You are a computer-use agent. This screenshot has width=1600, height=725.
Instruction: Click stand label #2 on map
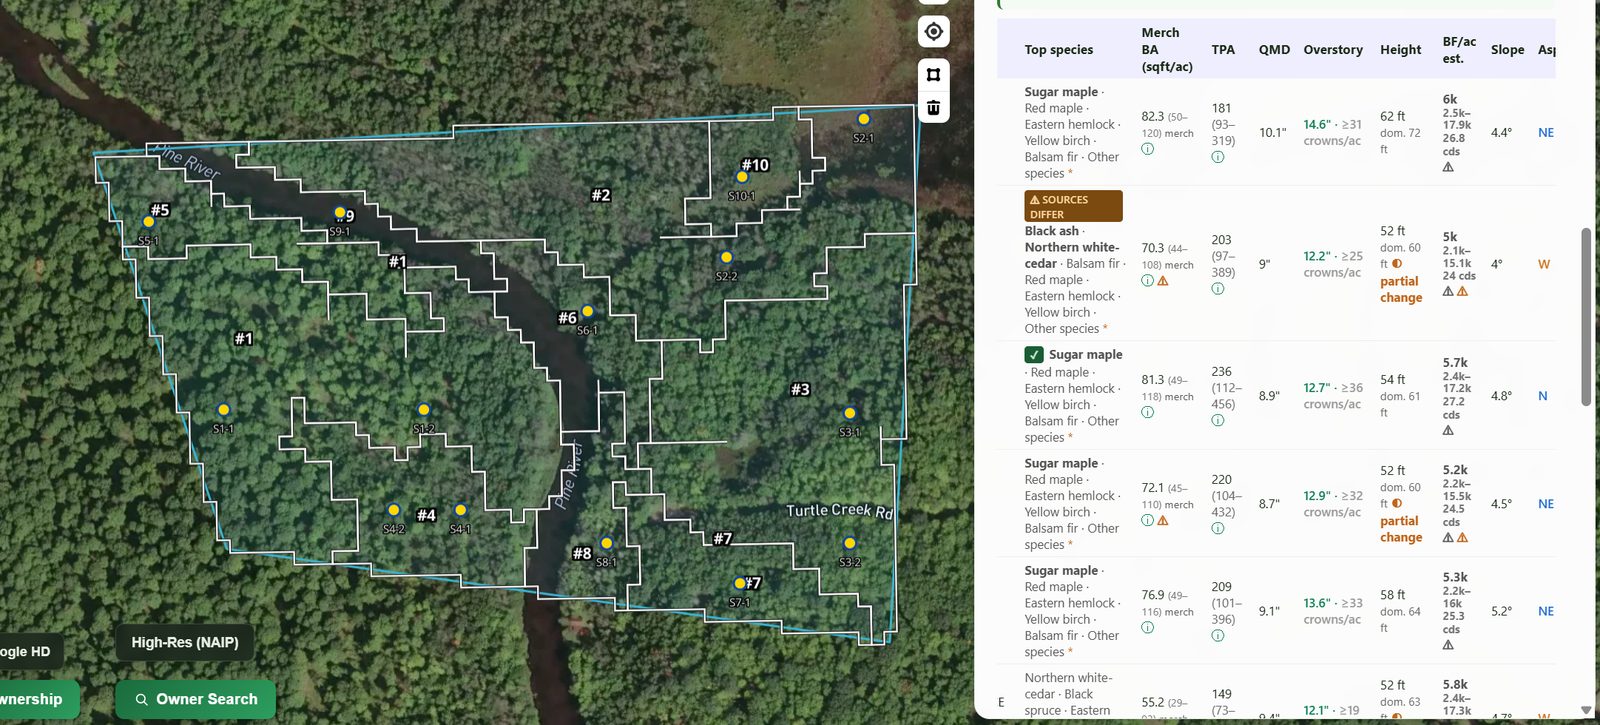click(x=600, y=195)
